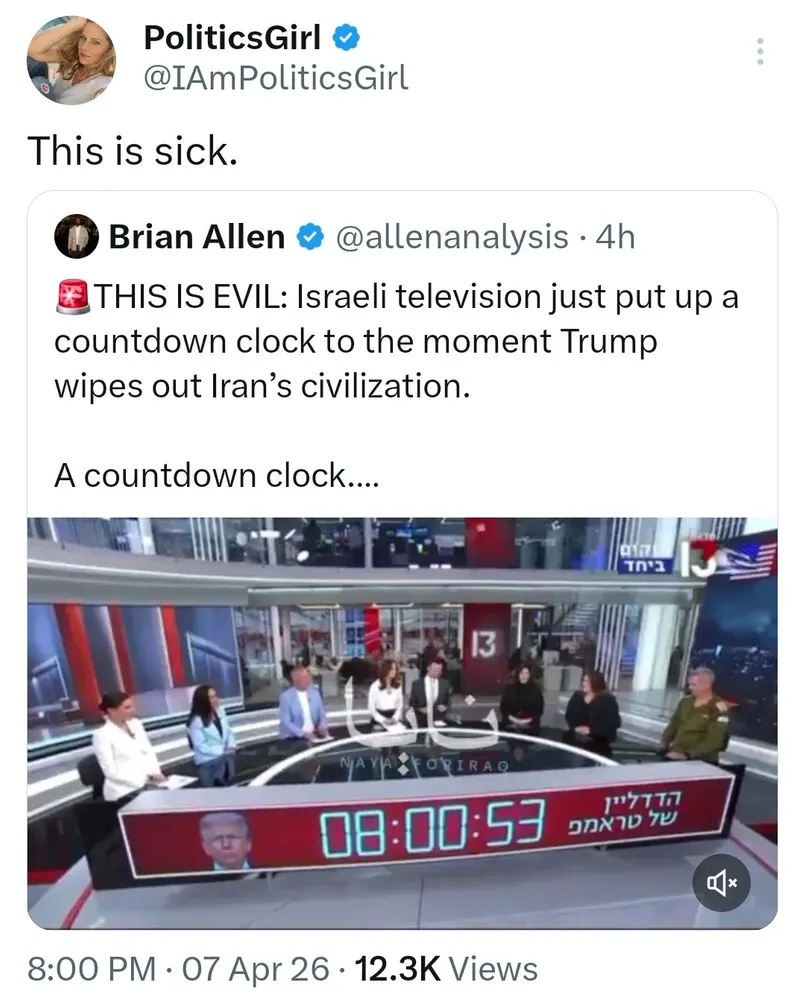Screen dimensions: 805x1000
Task: Open the 8:00 PM · 07 Apr 26 timestamp
Action: coord(179,969)
